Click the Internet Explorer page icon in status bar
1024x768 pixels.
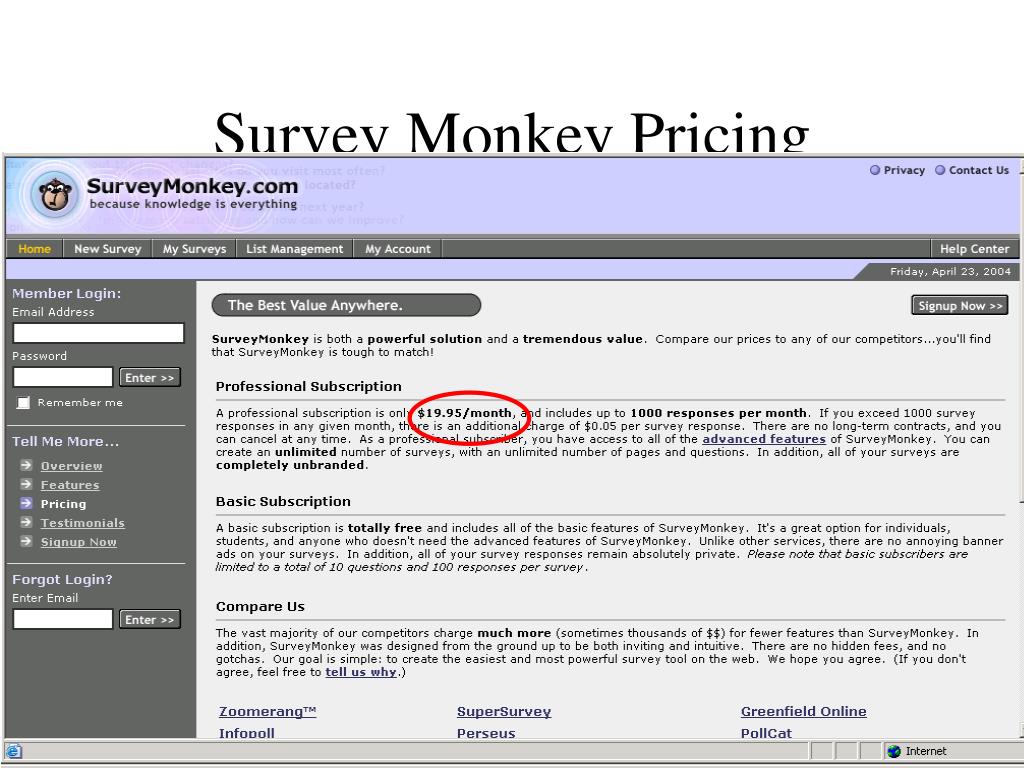tap(13, 752)
